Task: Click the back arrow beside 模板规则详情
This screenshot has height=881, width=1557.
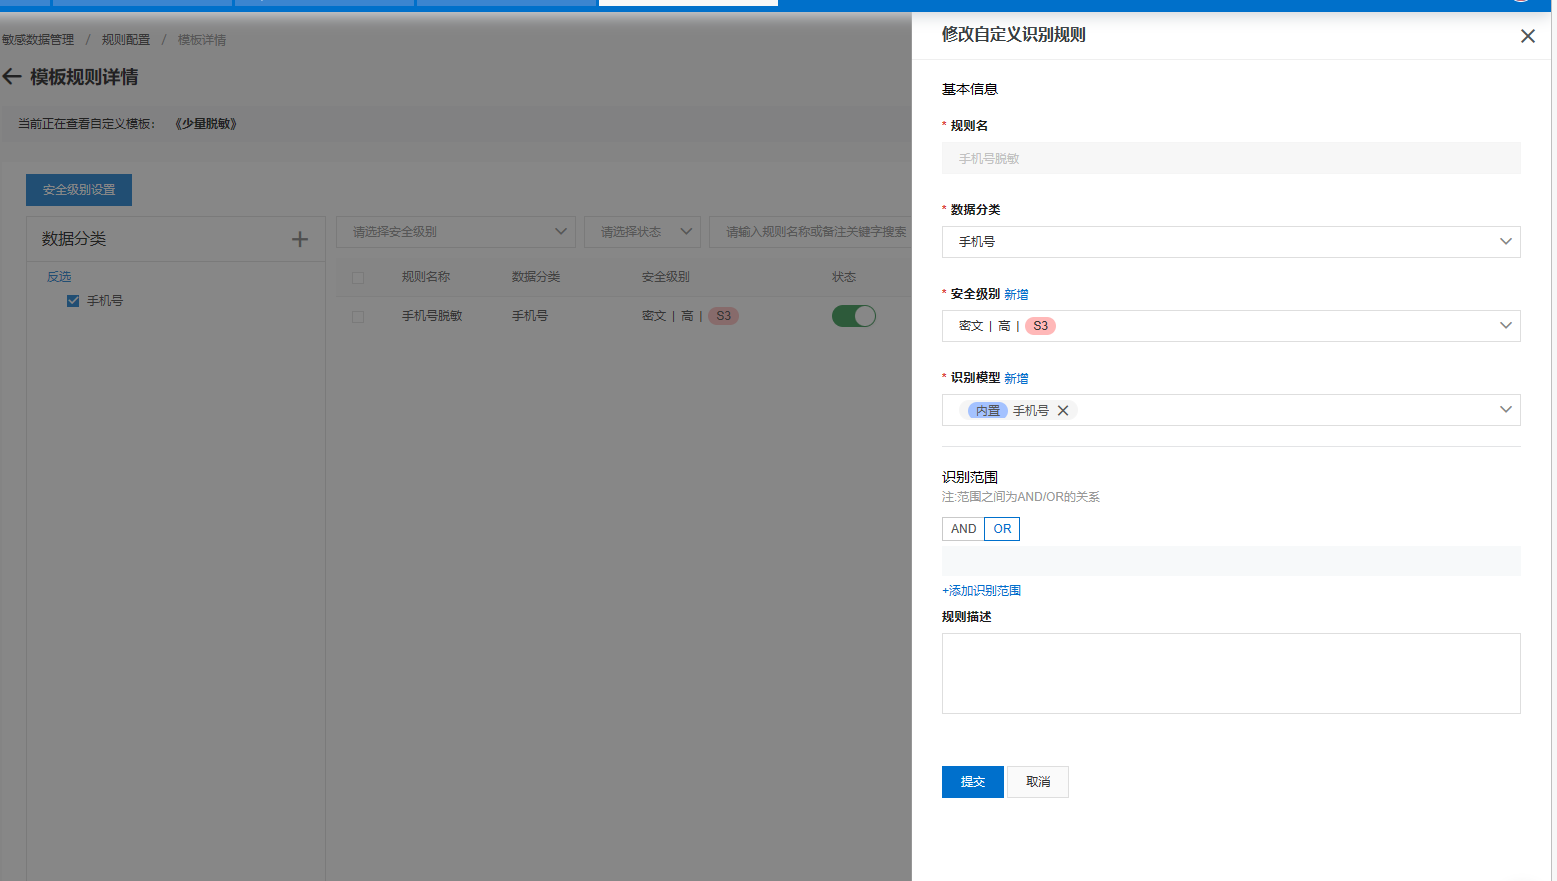Action: point(12,77)
